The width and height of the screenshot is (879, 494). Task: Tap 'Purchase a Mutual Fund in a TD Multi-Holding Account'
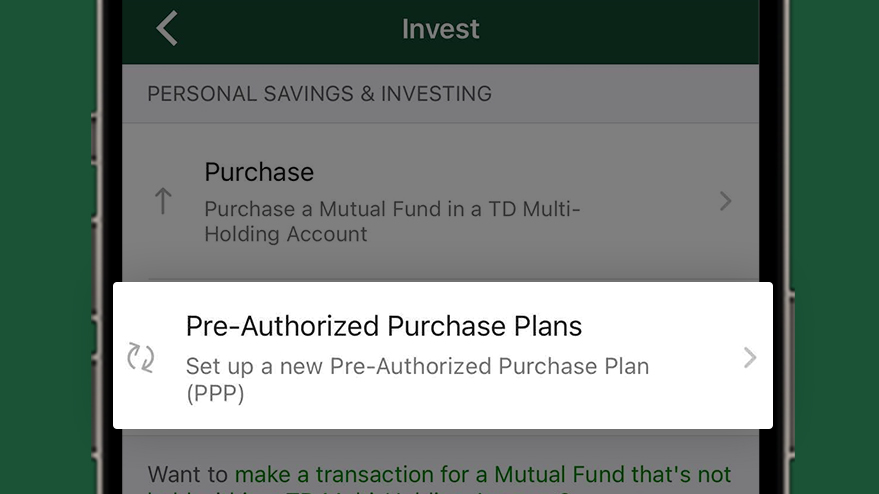coord(392,221)
